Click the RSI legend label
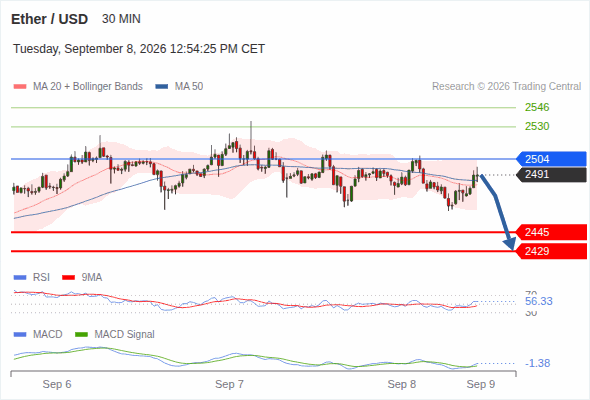Viewport: 590px width, 400px height. [41, 278]
